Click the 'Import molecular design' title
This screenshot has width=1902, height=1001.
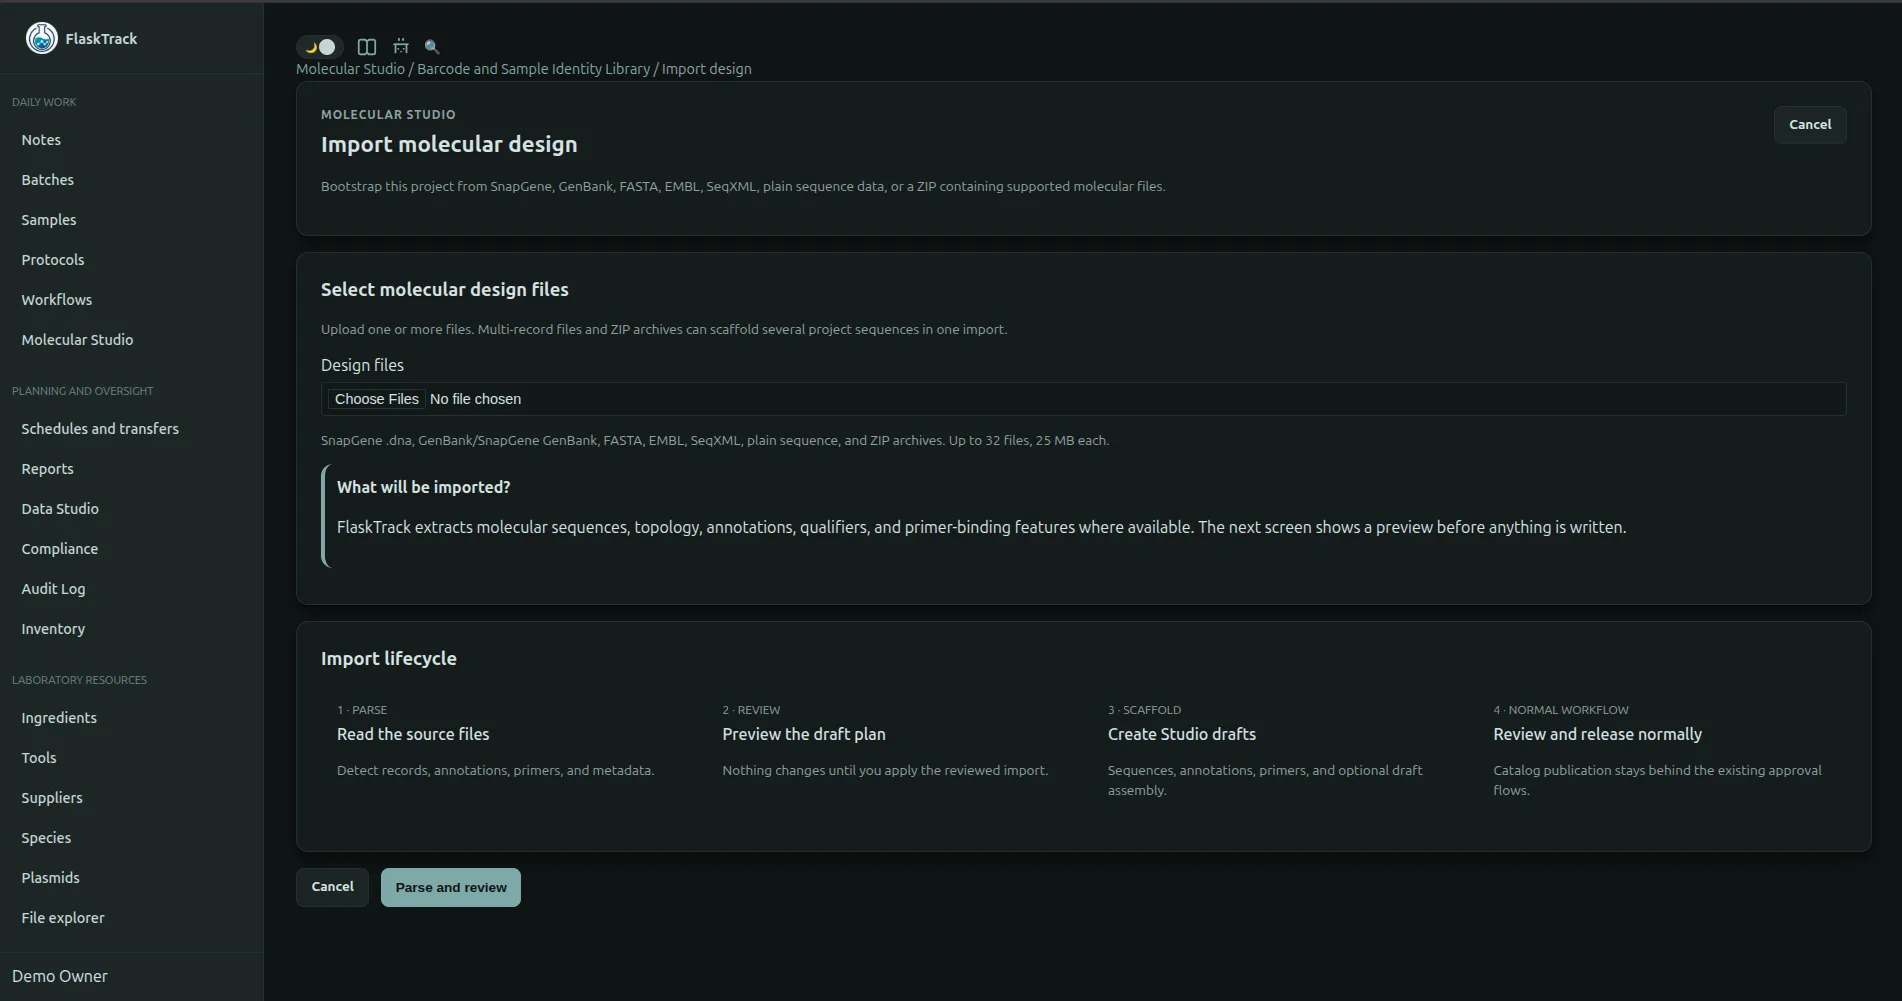[x=449, y=144]
